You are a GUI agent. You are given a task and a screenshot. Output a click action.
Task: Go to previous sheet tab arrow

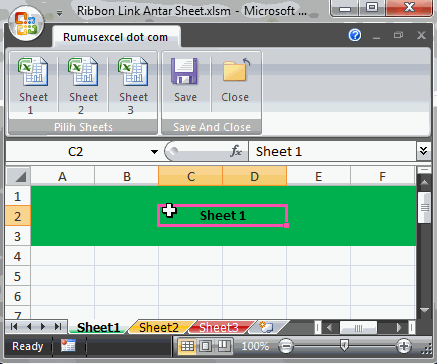click(x=29, y=326)
